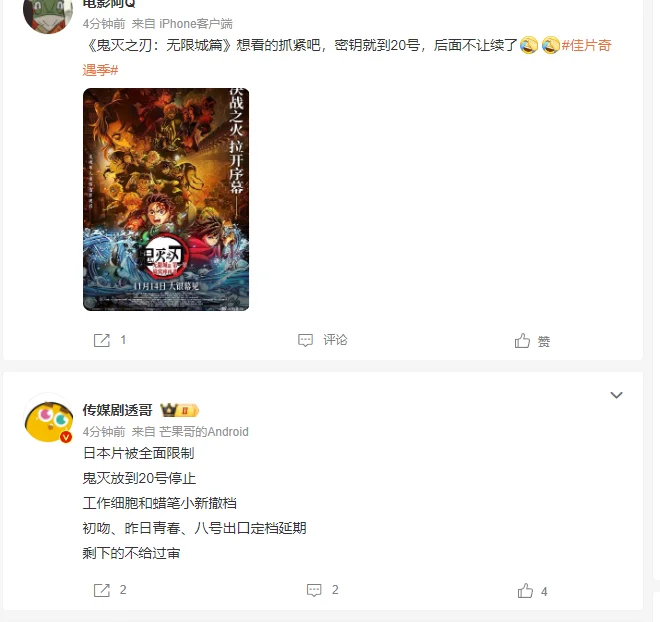Click the repost icon on the first post
This screenshot has height=622, width=660.
pos(101,340)
